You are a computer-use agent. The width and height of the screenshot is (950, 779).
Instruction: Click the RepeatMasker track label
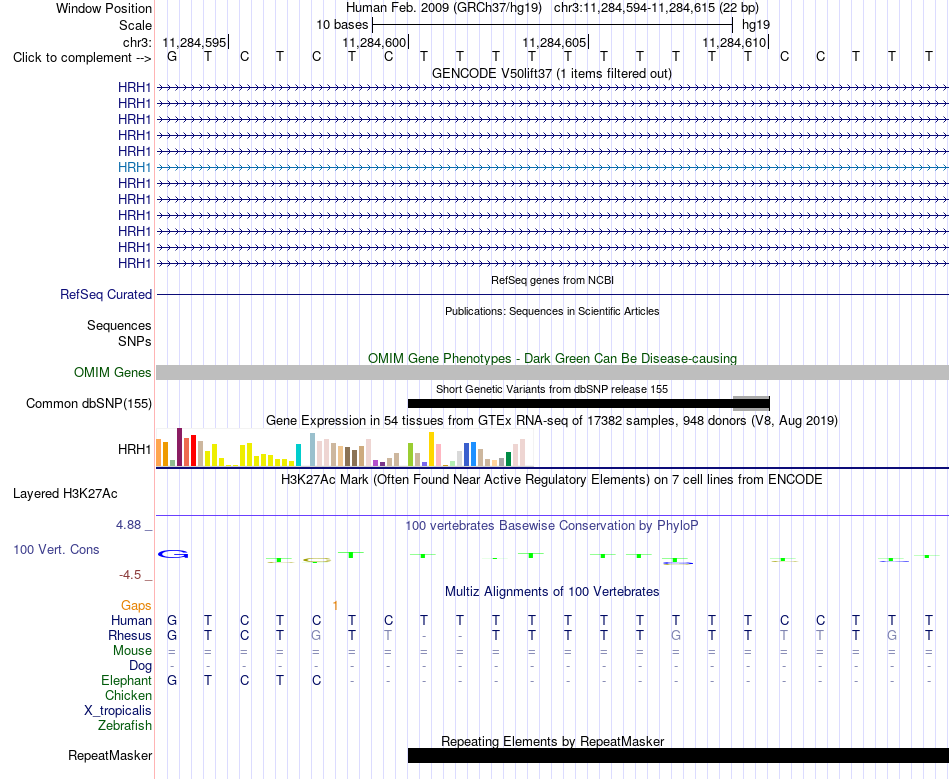click(110, 755)
